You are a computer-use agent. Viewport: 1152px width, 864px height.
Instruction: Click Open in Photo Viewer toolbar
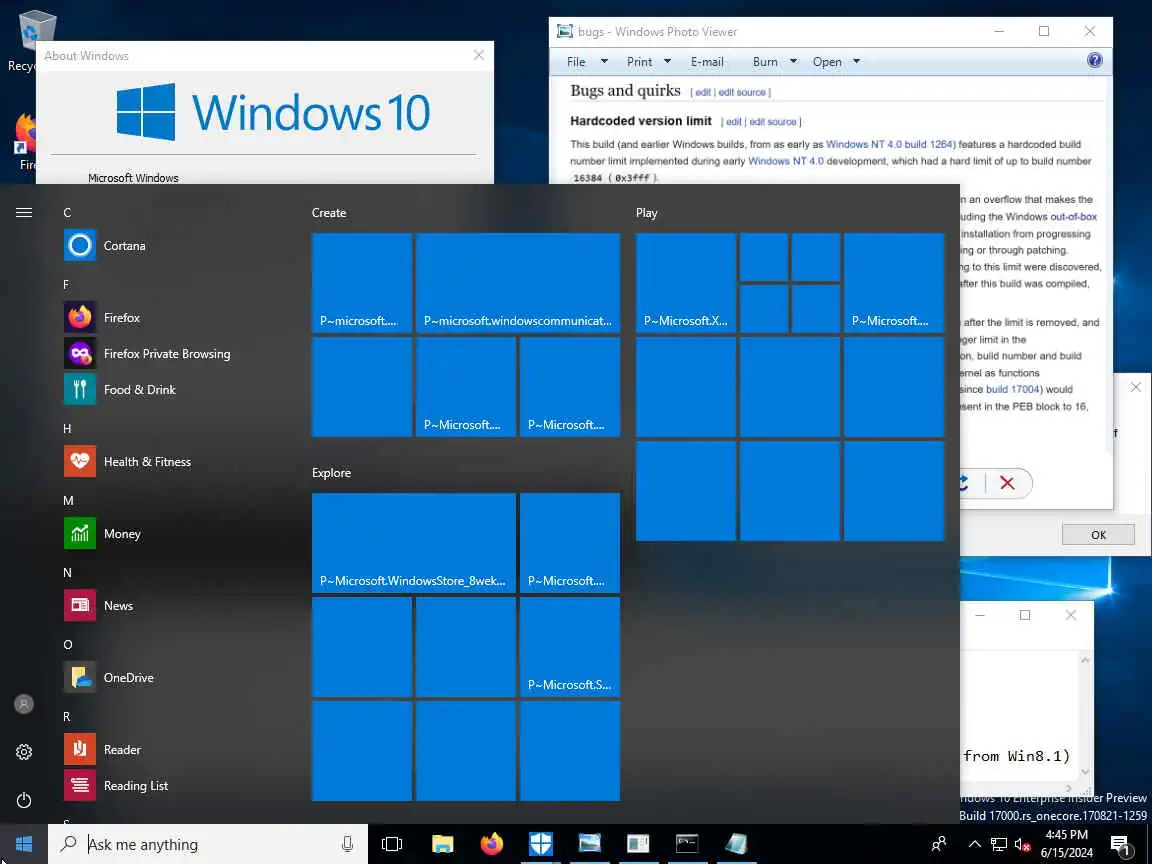[827, 62]
